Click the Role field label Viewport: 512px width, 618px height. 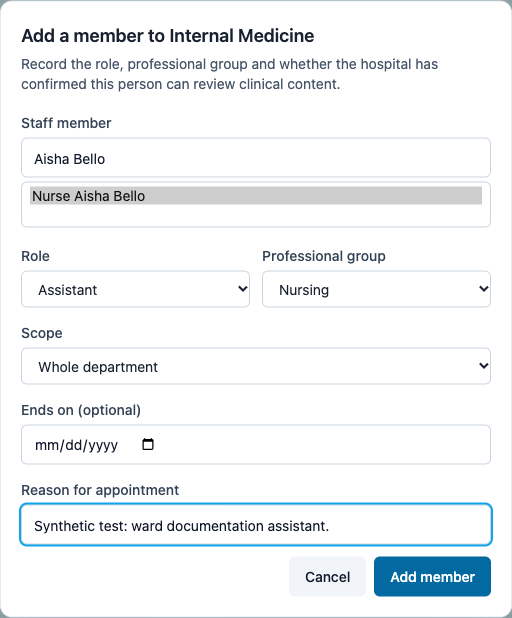(35, 256)
